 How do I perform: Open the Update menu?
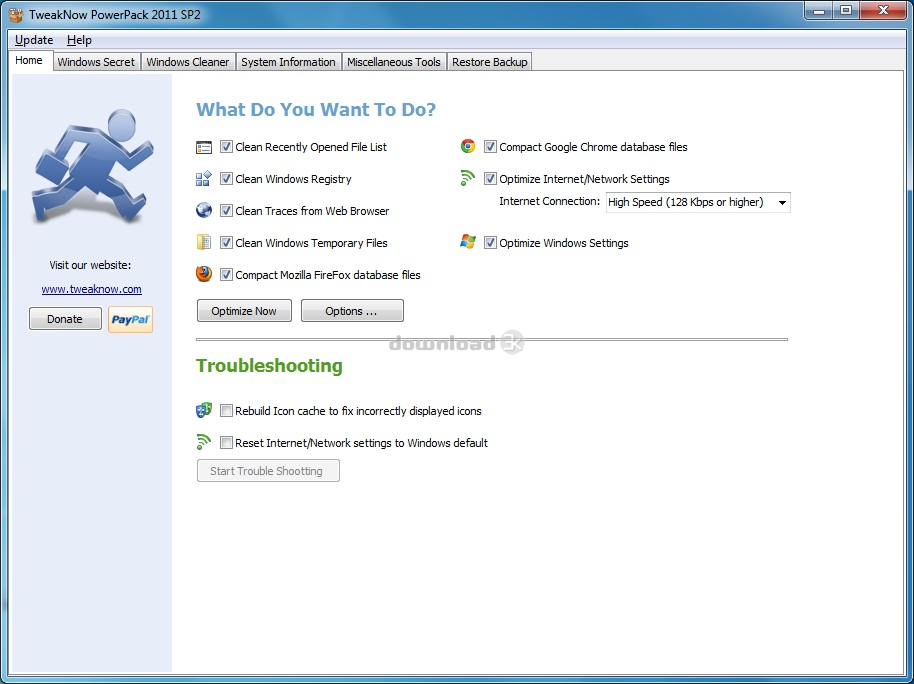[34, 40]
